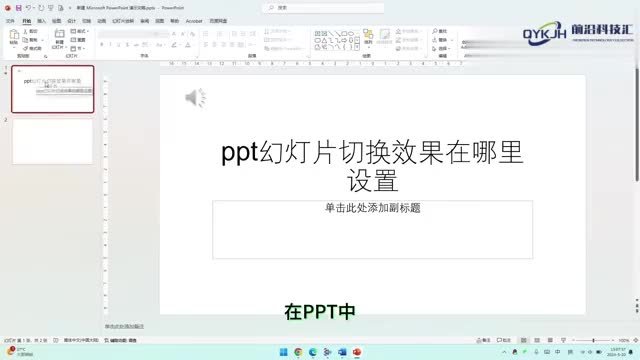Image resolution: width=640 pixels, height=360 pixels.
Task: Open Microsoft Edge from the taskbar
Action: tap(313, 352)
